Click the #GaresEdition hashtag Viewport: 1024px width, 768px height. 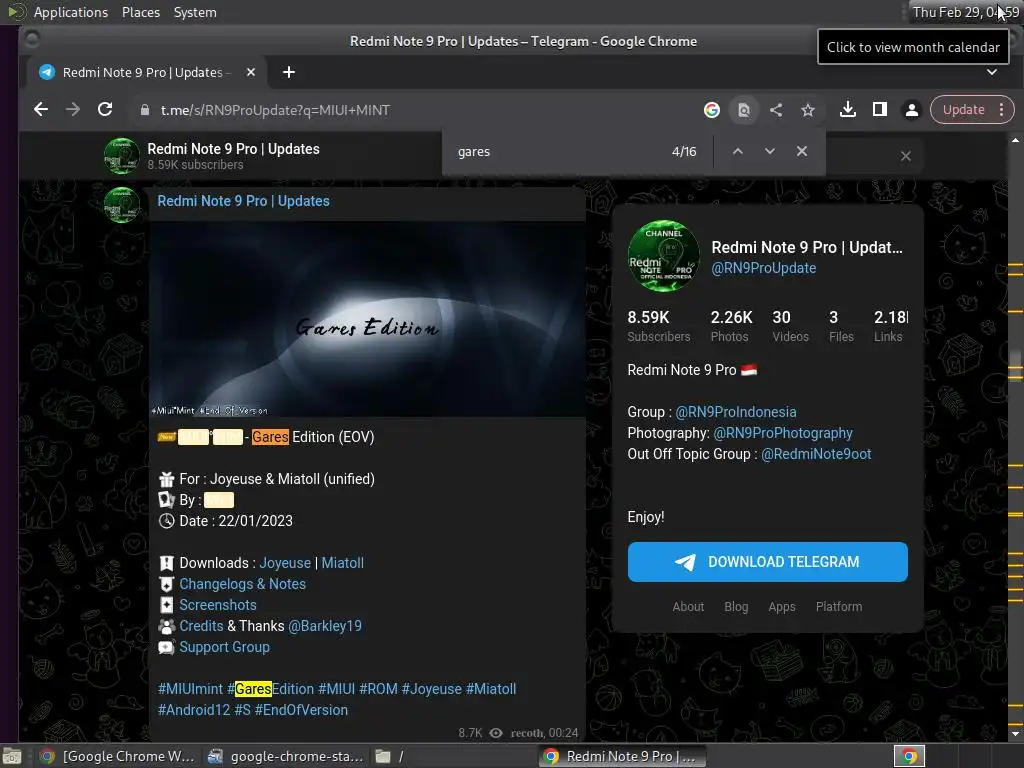click(270, 689)
